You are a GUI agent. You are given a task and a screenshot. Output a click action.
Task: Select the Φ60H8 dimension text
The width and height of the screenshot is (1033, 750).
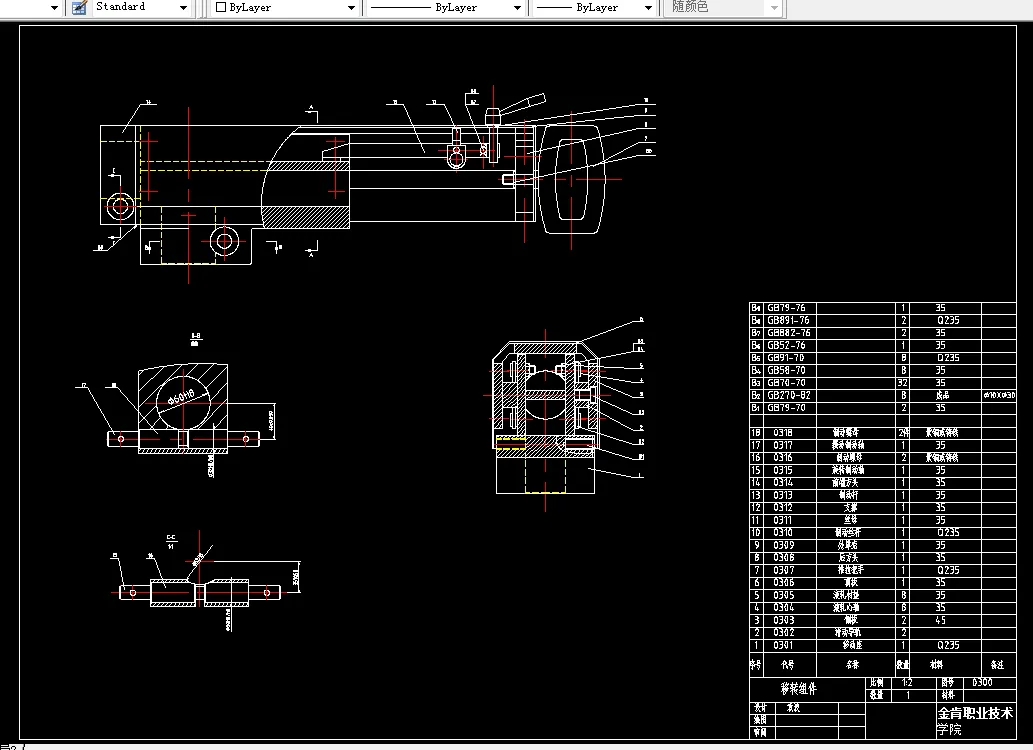coord(181,397)
